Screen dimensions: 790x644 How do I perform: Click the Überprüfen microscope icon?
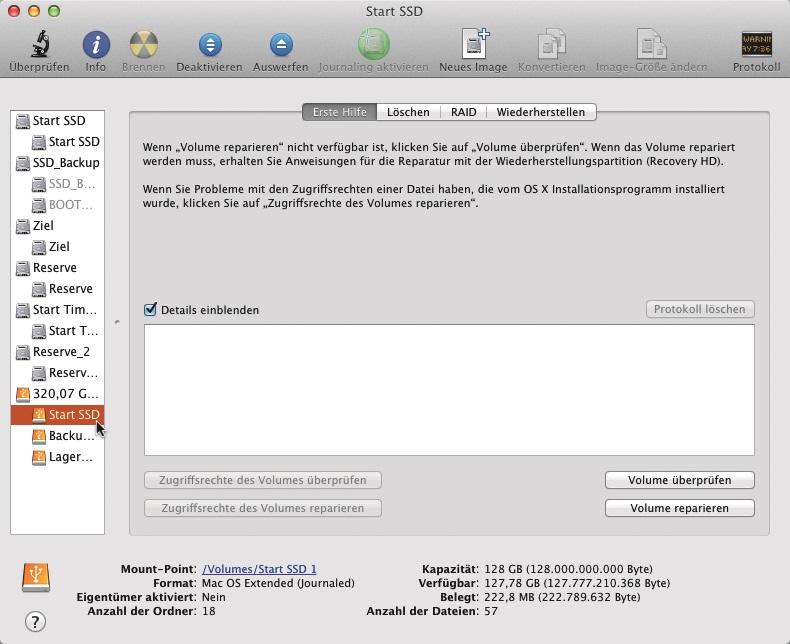coord(39,44)
